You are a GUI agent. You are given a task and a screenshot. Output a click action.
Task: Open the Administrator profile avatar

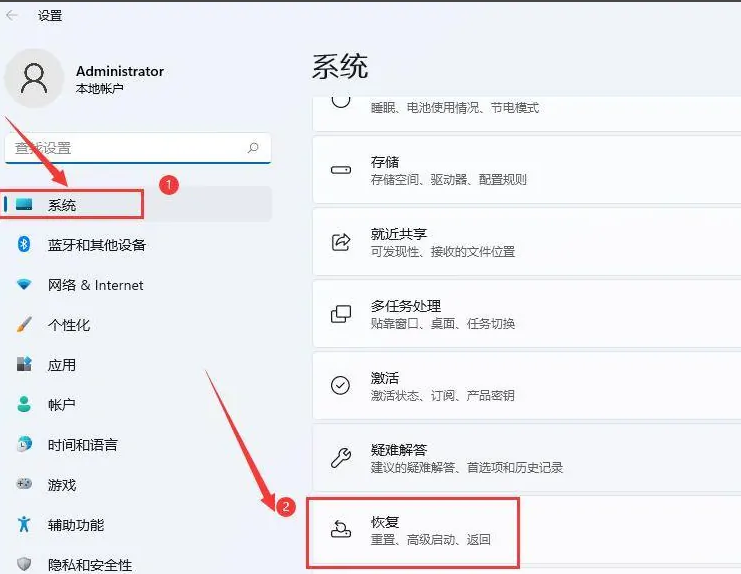click(x=34, y=78)
